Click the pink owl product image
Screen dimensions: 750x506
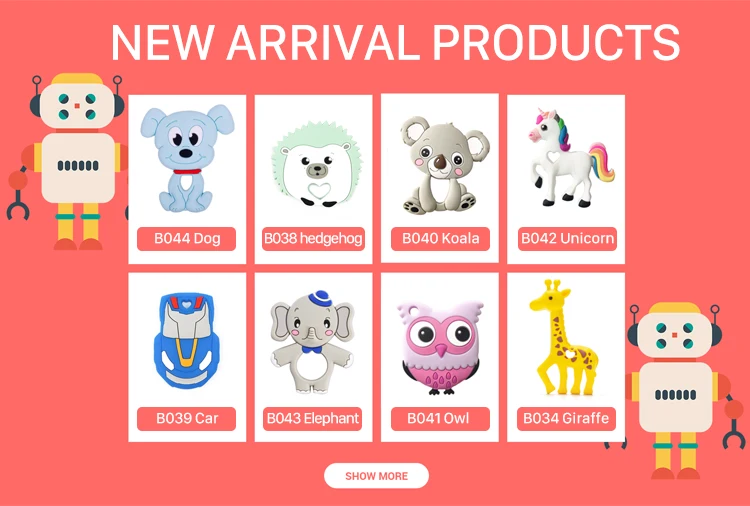pyautogui.click(x=441, y=347)
